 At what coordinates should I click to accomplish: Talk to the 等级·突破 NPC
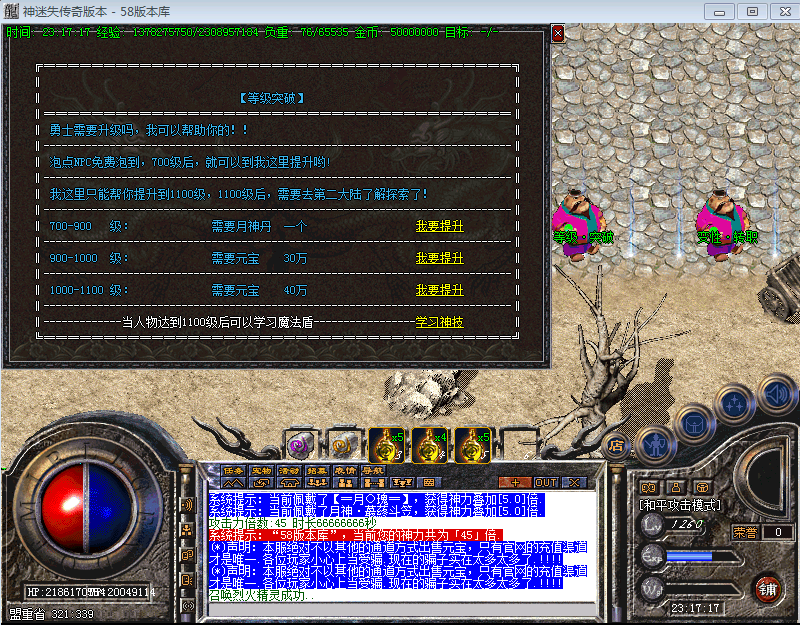(580, 224)
